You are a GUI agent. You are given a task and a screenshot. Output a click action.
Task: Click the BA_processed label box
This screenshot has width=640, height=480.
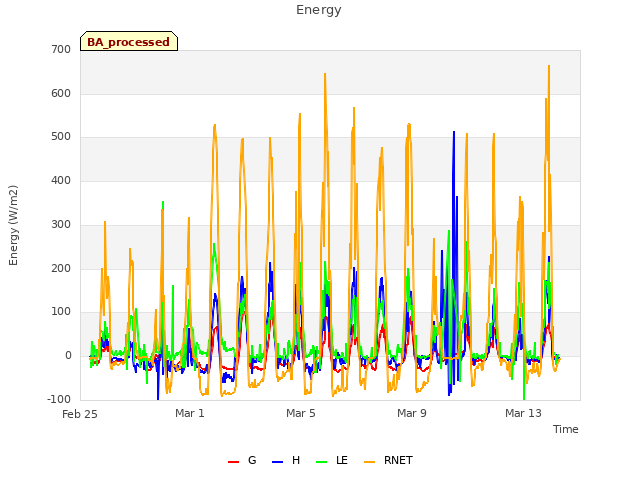(129, 41)
